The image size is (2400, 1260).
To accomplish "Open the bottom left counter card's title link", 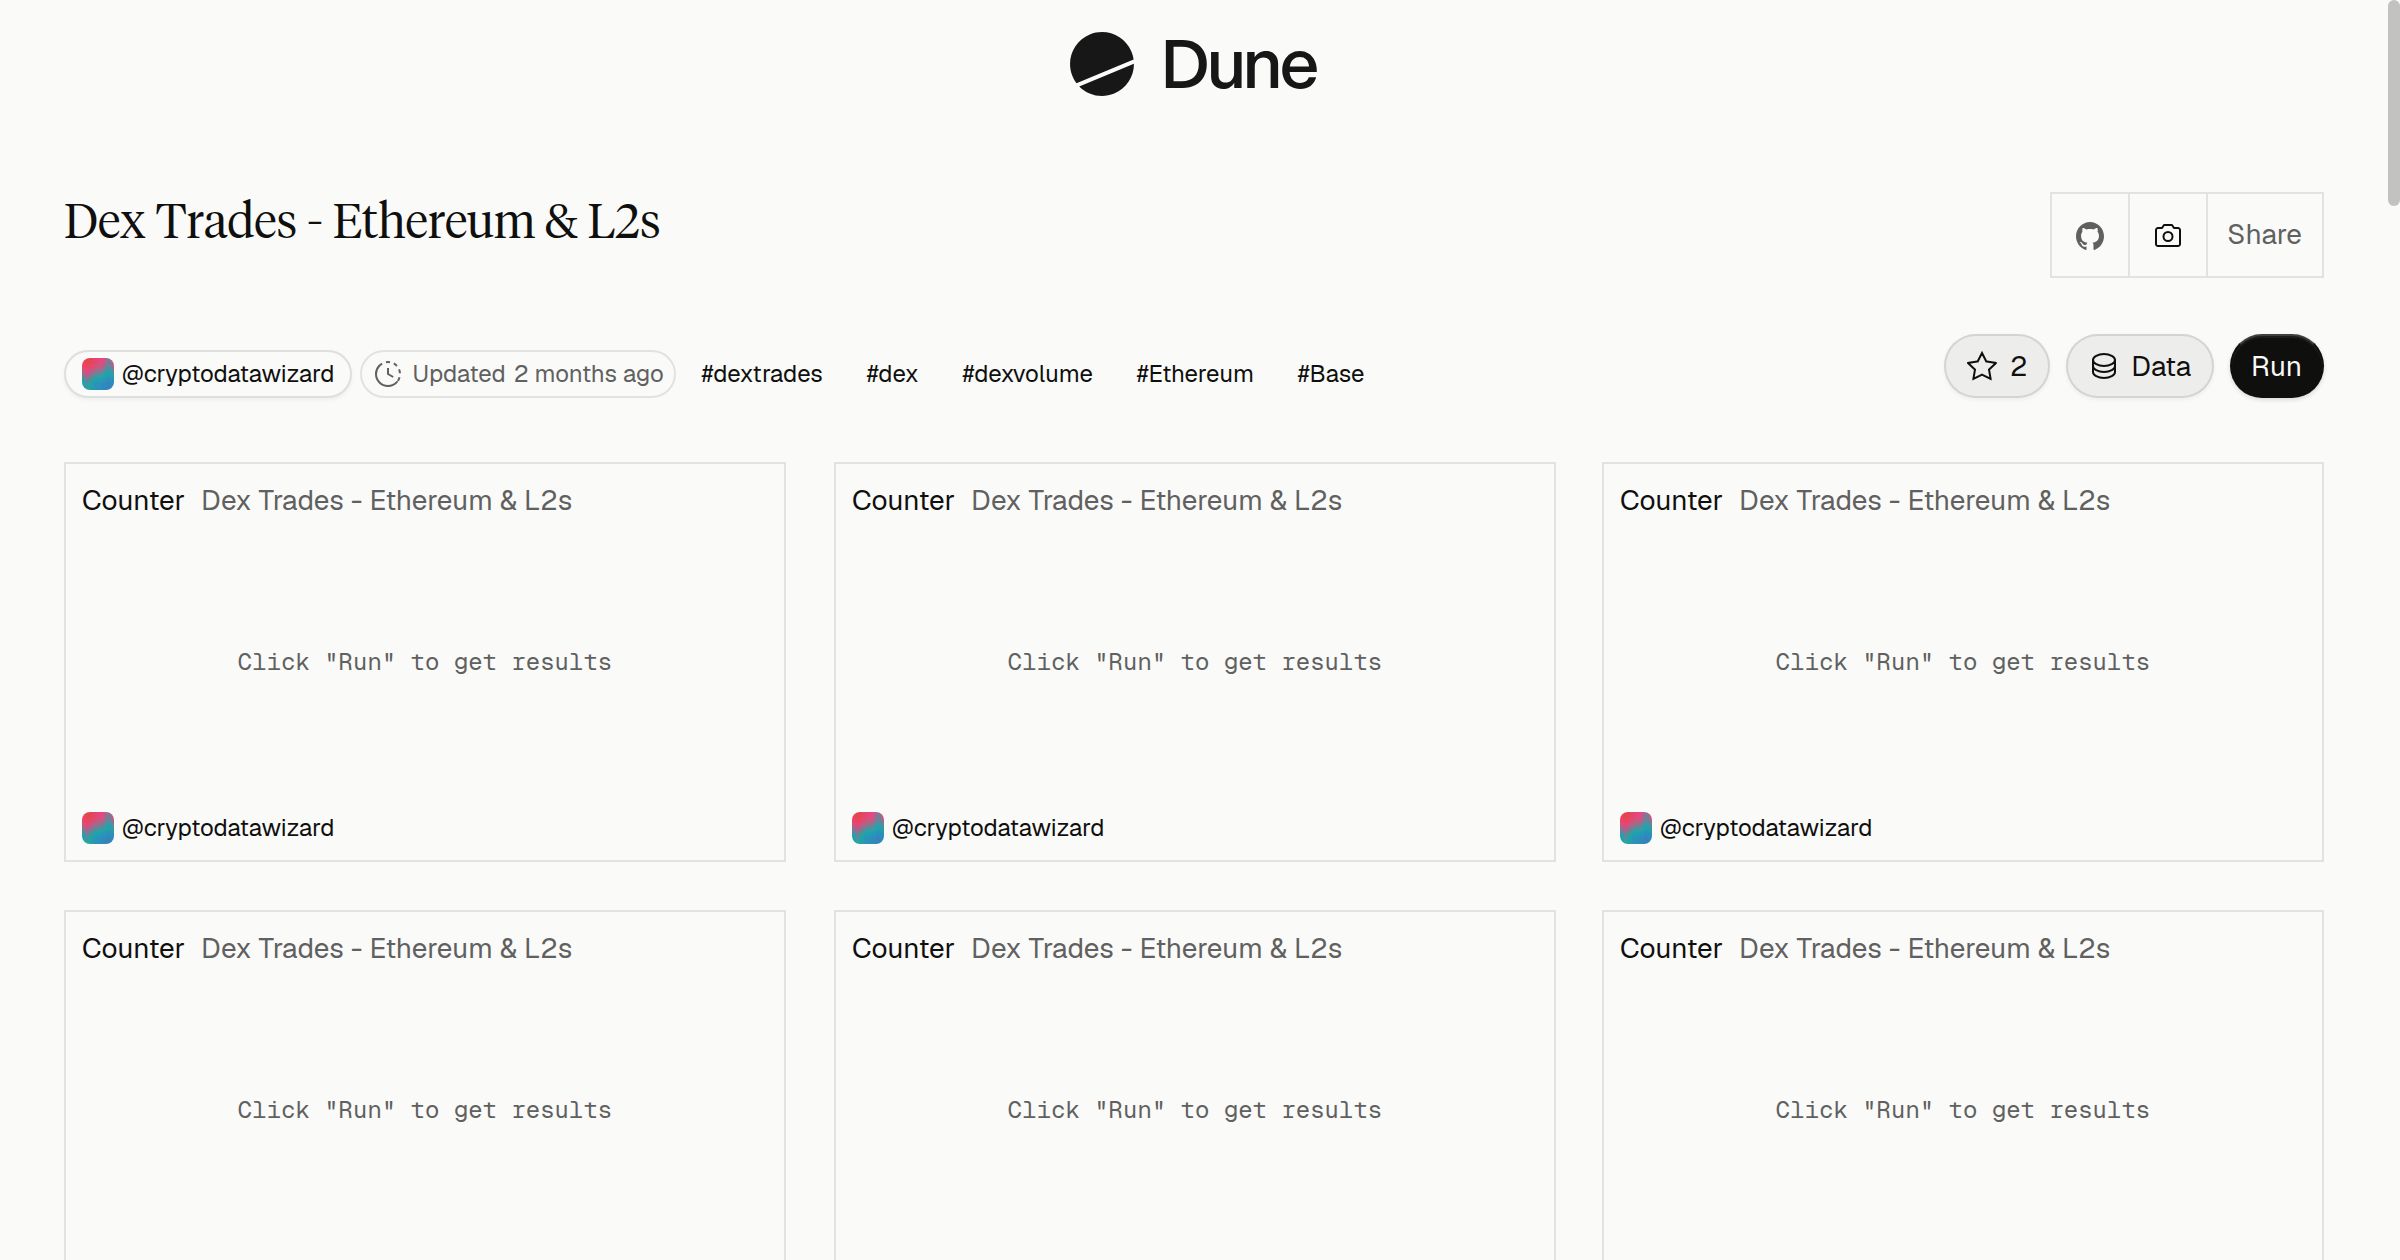I will pyautogui.click(x=386, y=948).
